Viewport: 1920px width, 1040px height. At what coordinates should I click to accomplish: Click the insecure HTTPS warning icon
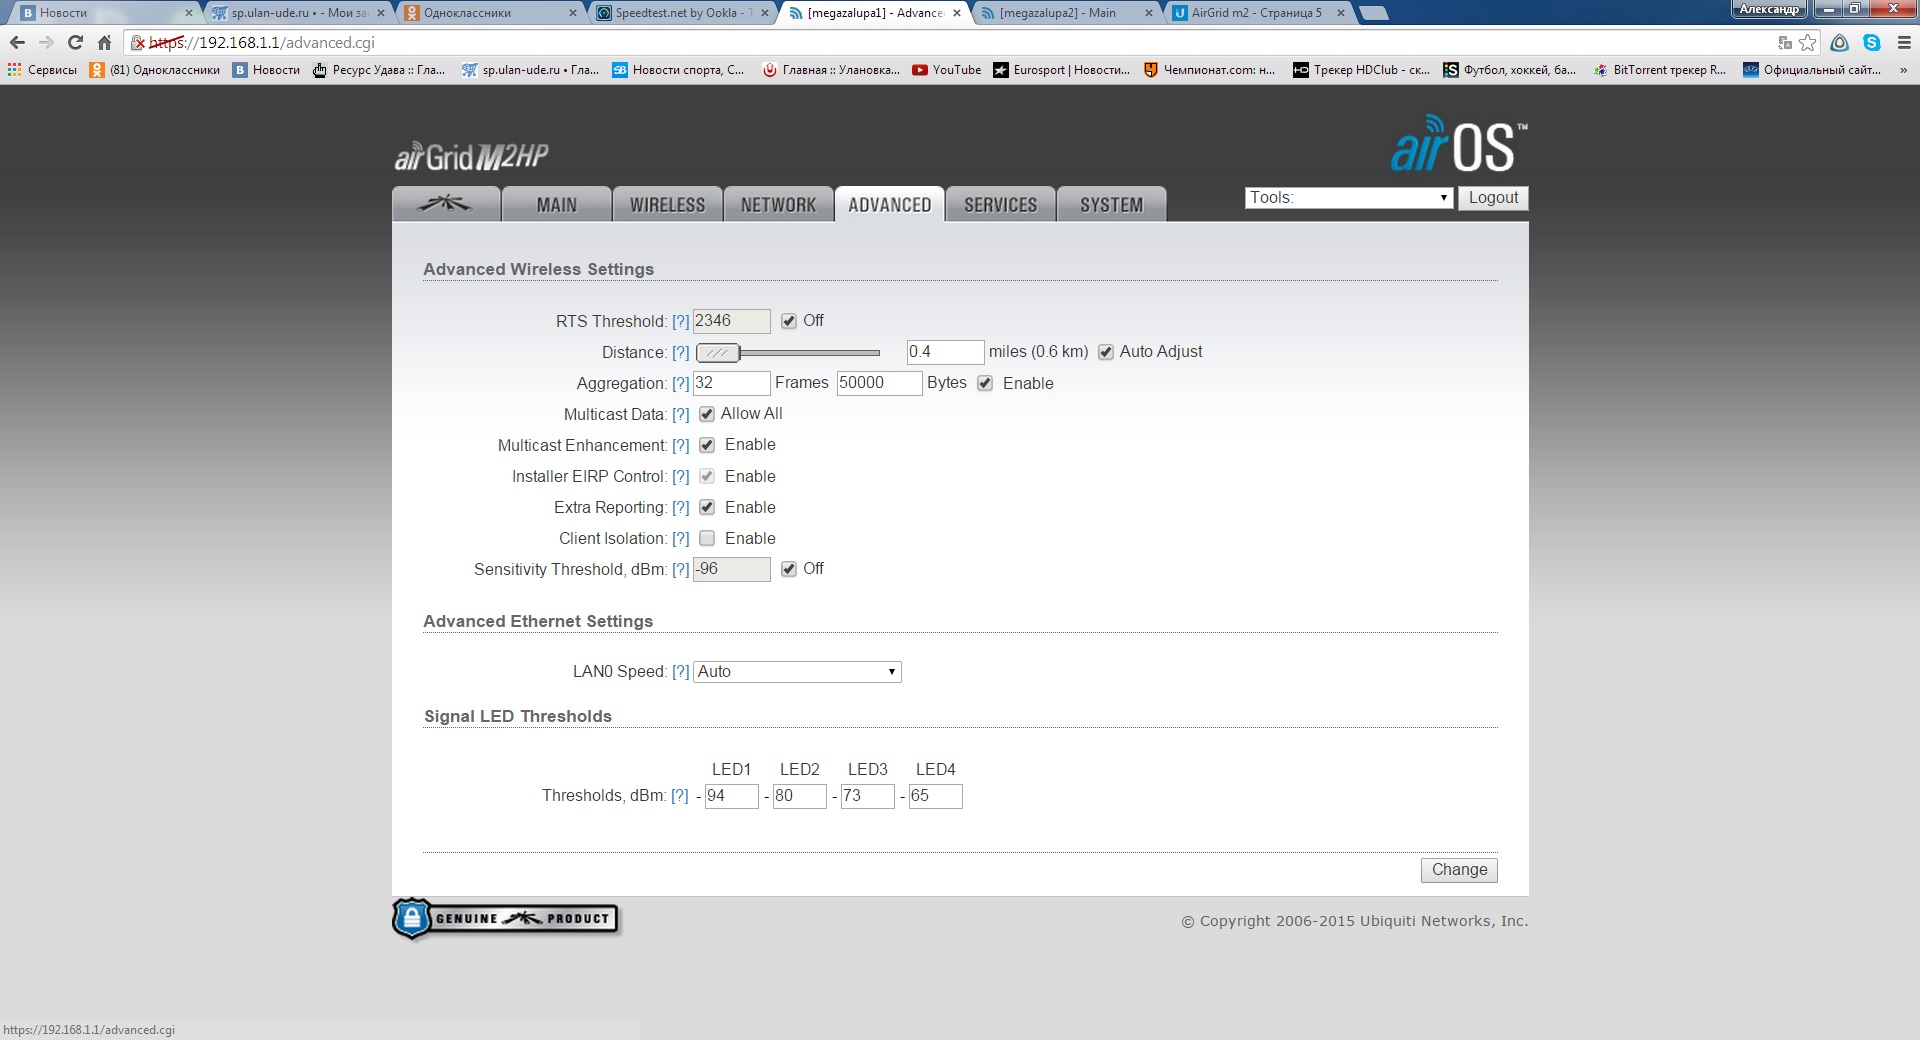point(139,43)
